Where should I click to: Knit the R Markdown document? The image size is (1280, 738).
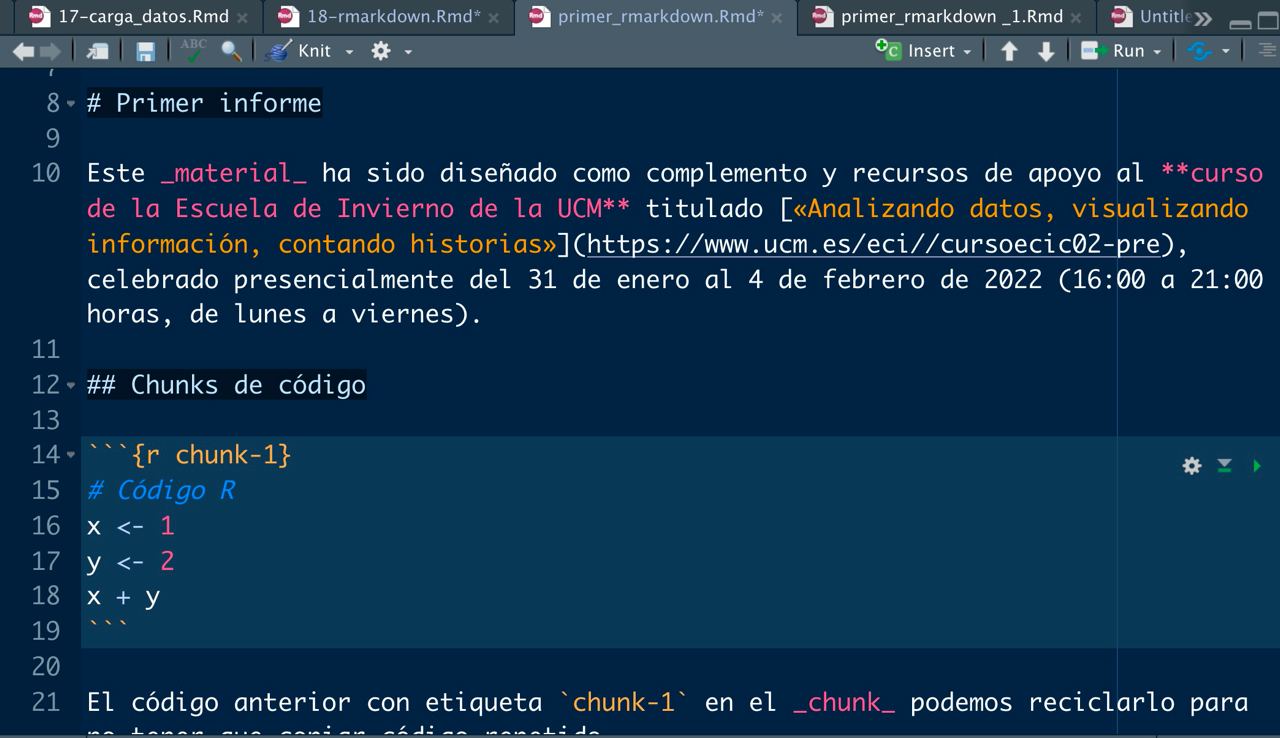click(298, 51)
